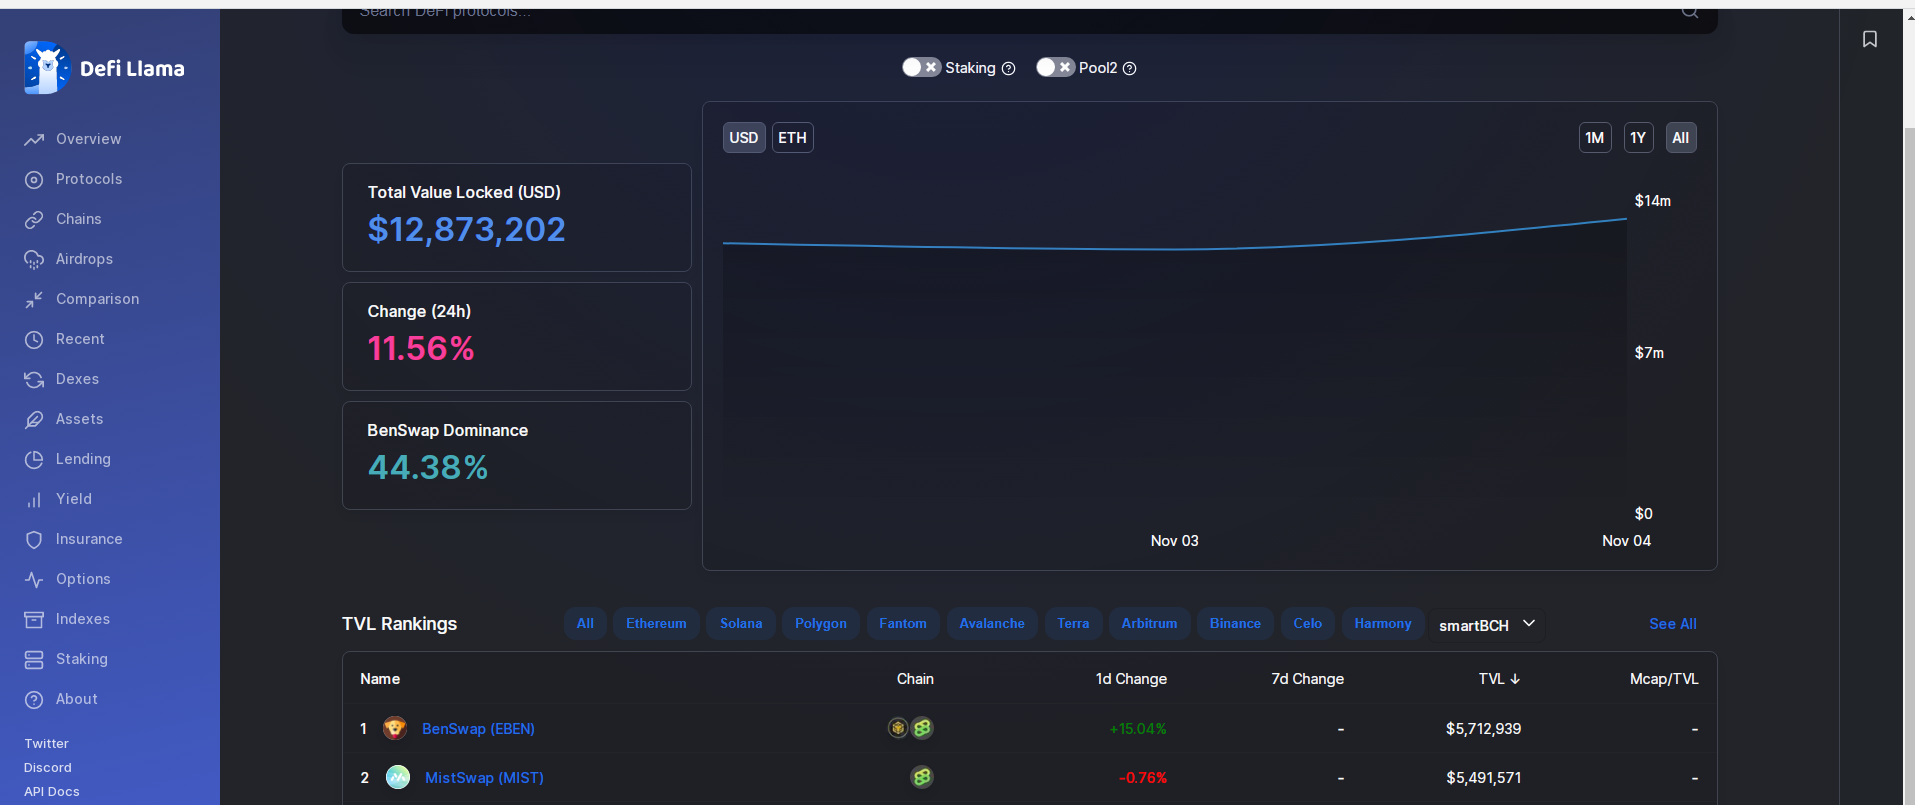1915x805 pixels.
Task: Select the Avalanche chain filter
Action: (992, 623)
